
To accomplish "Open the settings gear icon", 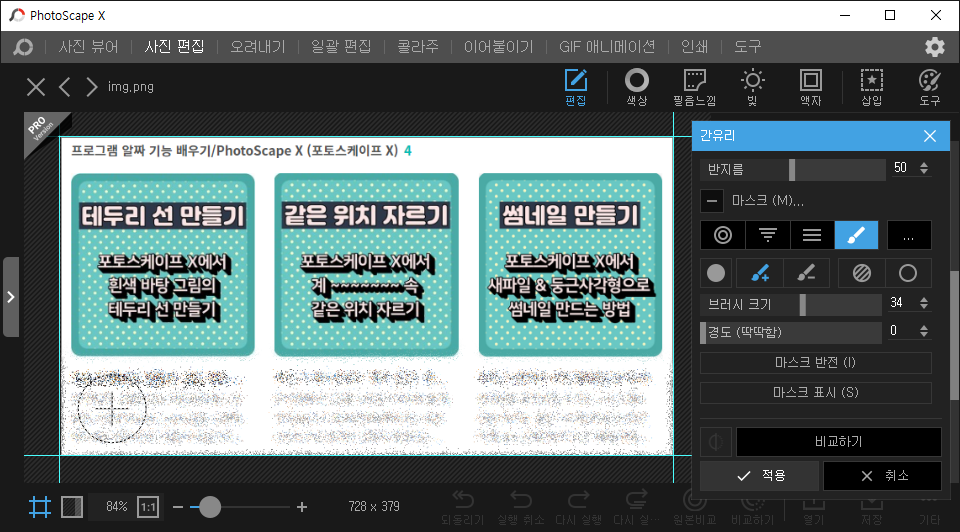I will click(934, 47).
